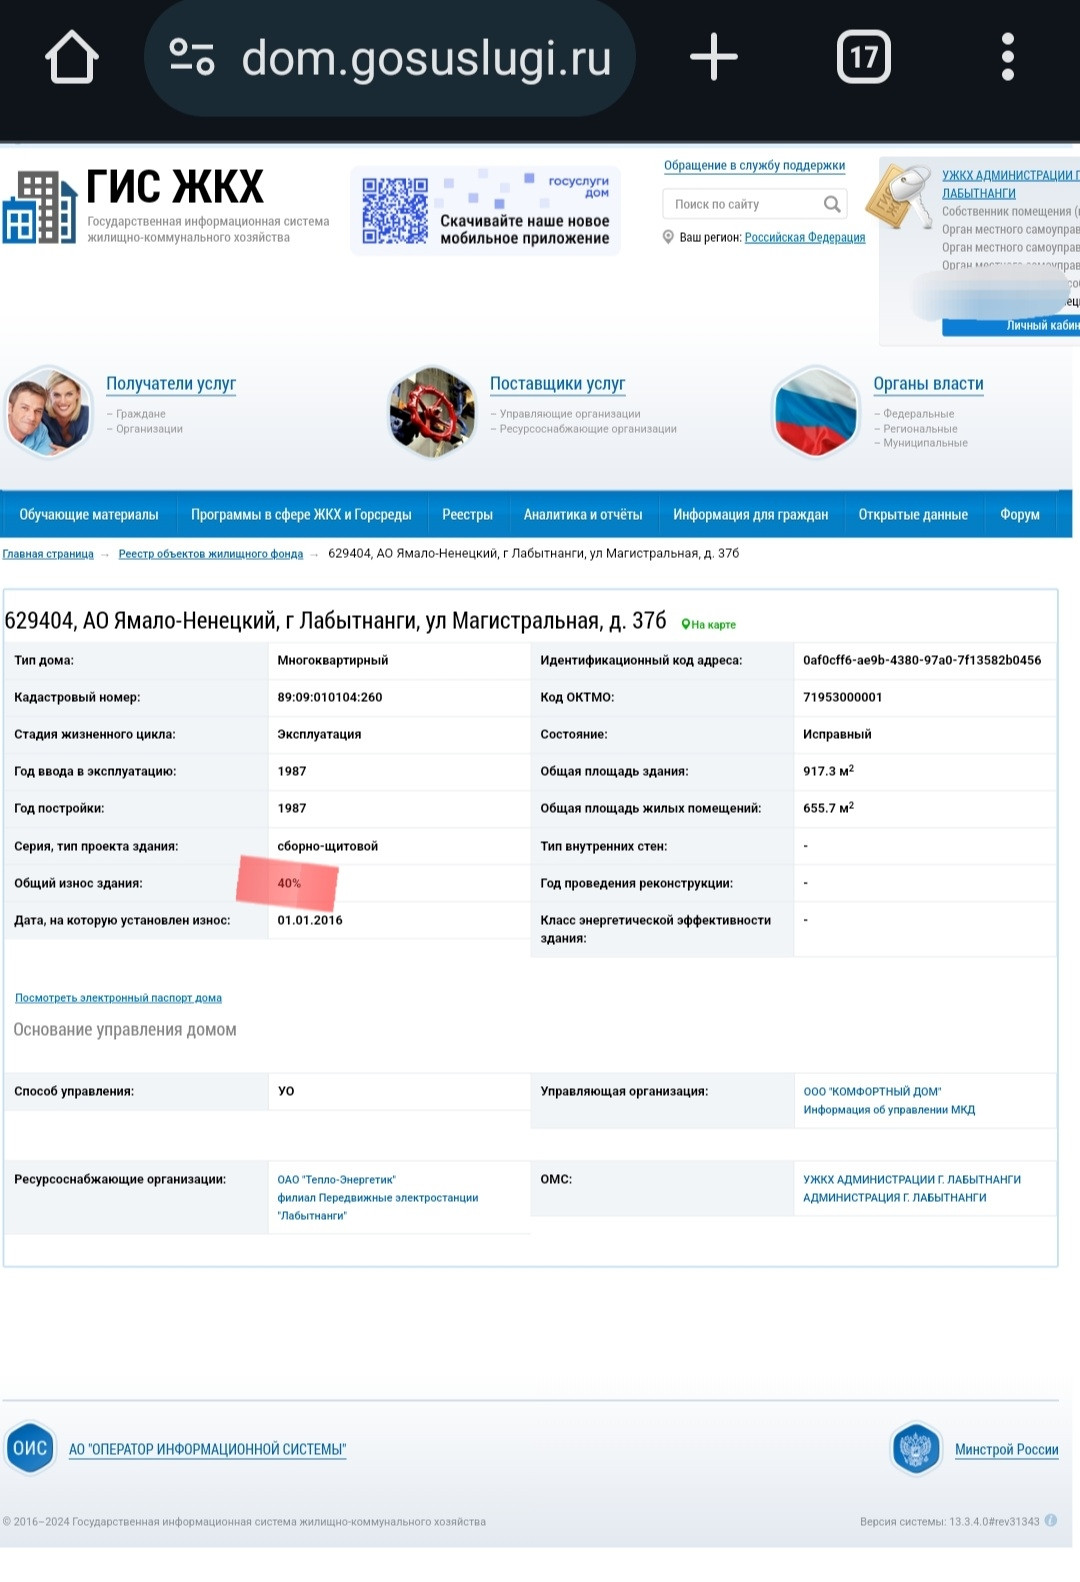This screenshot has width=1080, height=1582.
Task: Click the search magnifier icon
Action: (x=832, y=204)
